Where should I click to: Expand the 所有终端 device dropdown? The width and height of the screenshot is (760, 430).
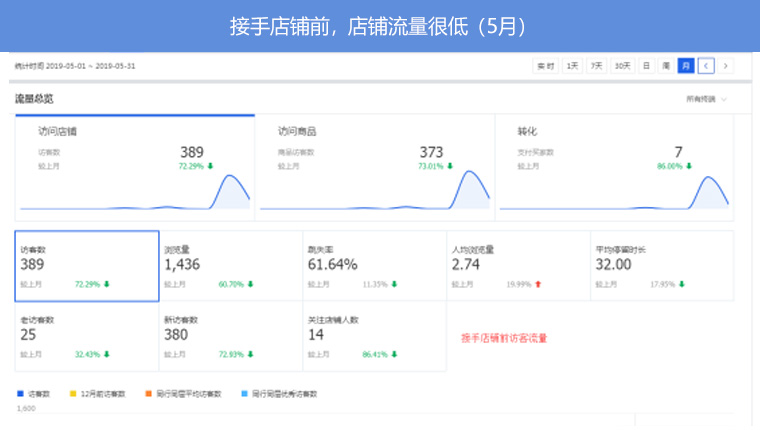pyautogui.click(x=706, y=99)
